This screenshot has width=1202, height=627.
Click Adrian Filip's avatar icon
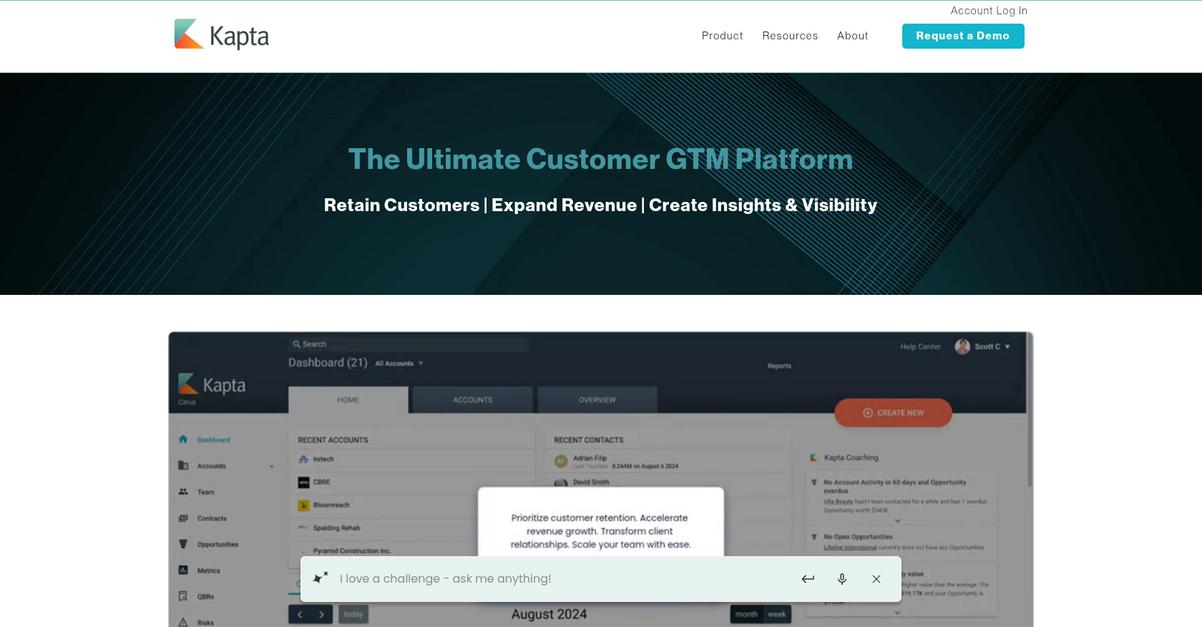[561, 461]
